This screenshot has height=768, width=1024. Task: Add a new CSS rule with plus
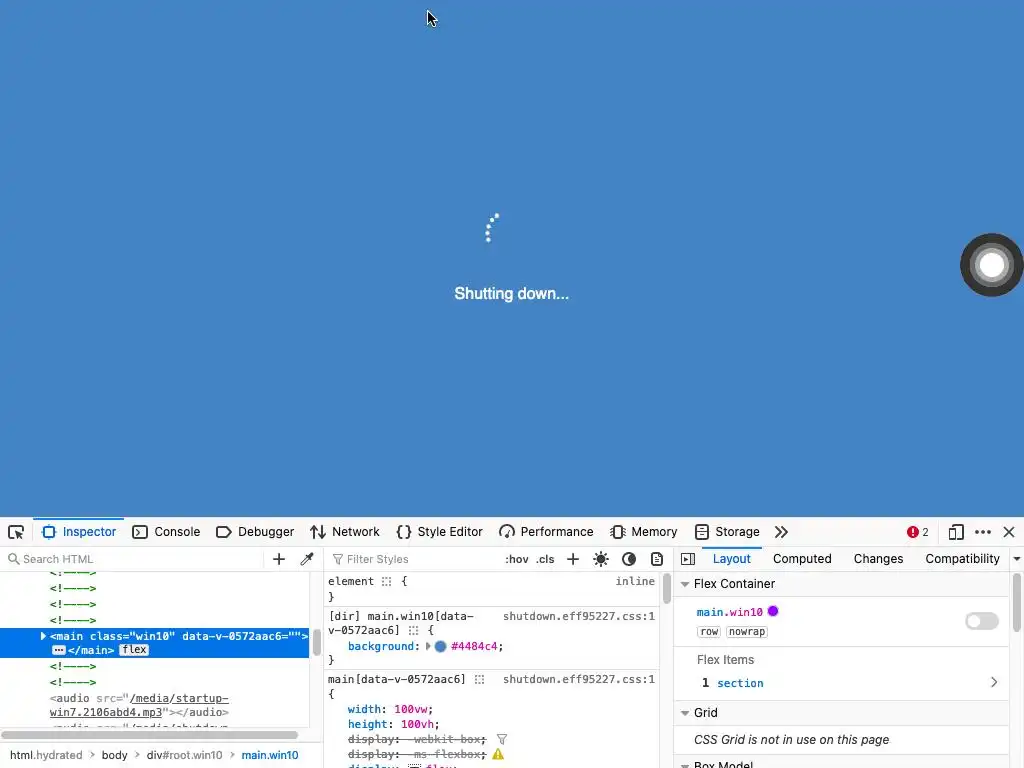(x=573, y=559)
